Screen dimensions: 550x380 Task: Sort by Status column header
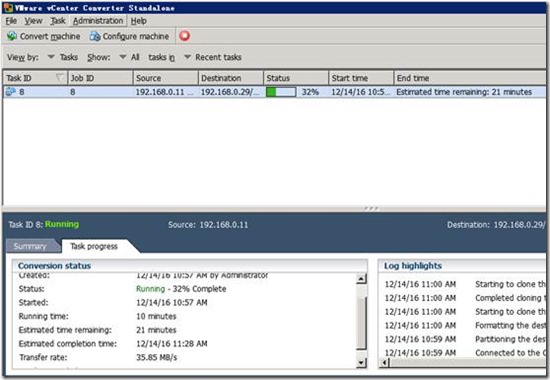(296, 78)
